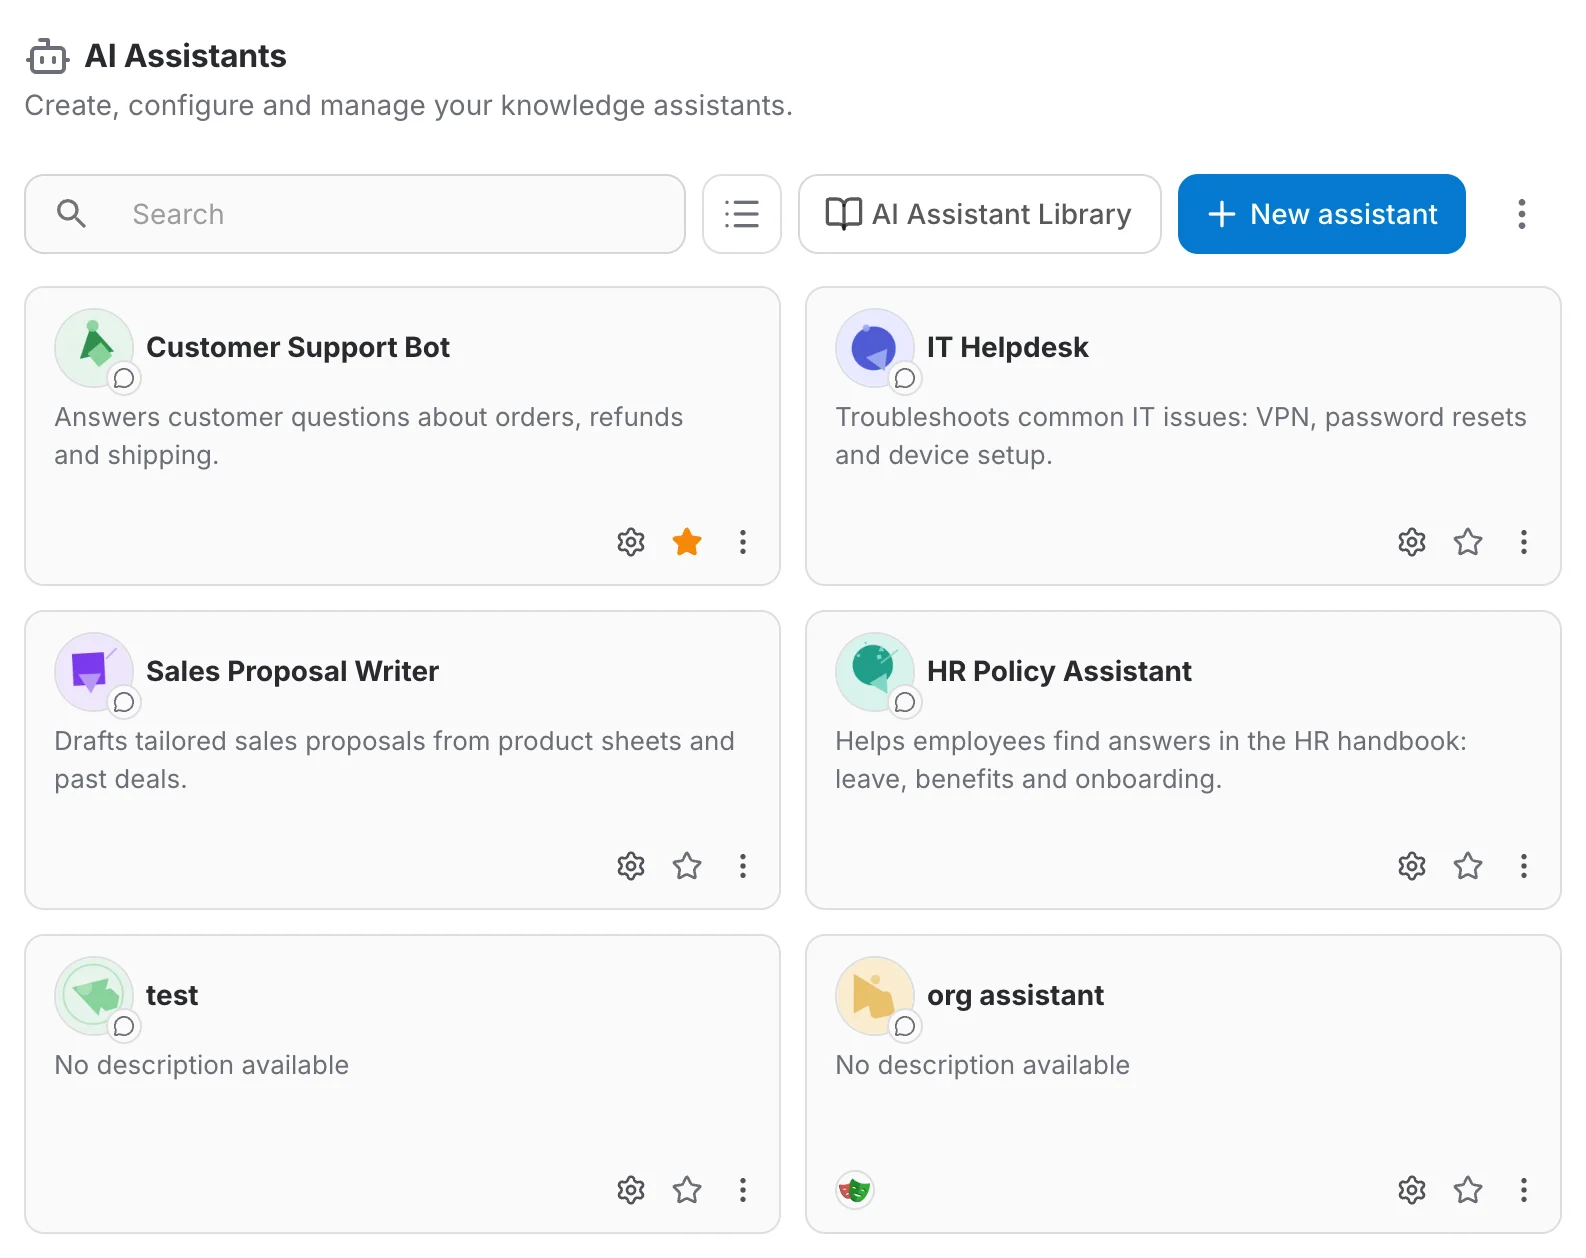Viewport: 1586px width, 1258px height.
Task: Click the magnifier search icon
Action: pos(71,213)
